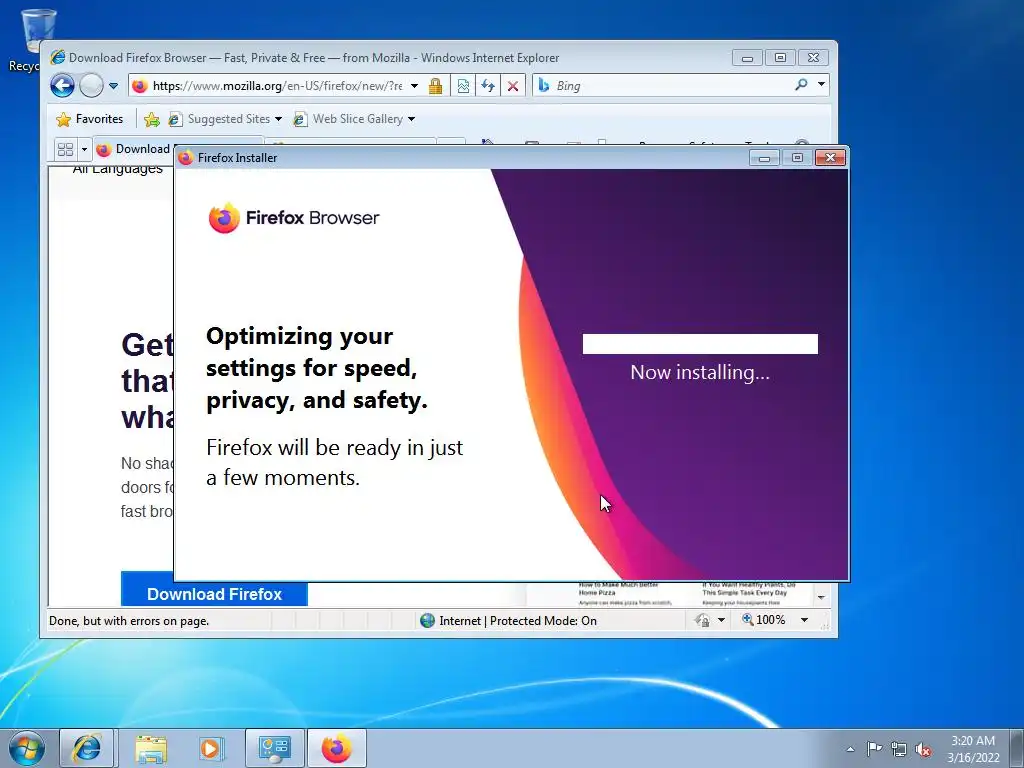1024x768 pixels.
Task: Expand the Web Slice Gallery dropdown arrow
Action: click(411, 119)
